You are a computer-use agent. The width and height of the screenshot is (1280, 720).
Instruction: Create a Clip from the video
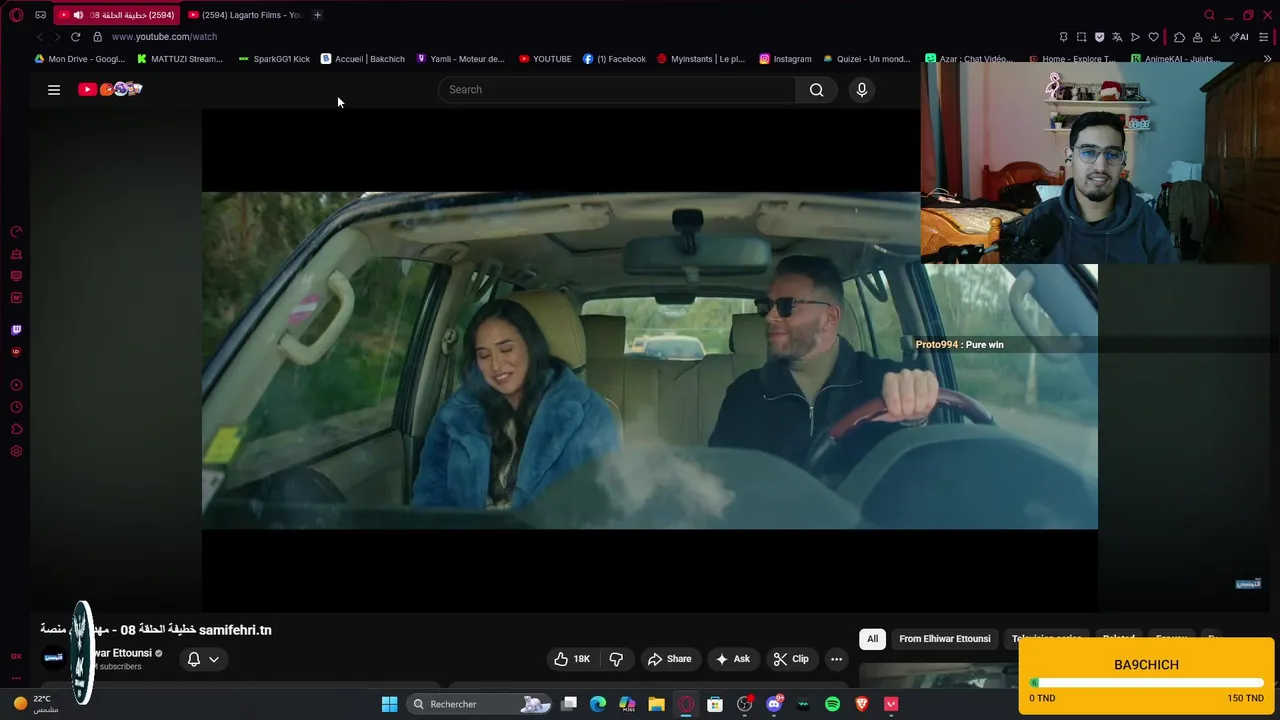[x=791, y=659]
